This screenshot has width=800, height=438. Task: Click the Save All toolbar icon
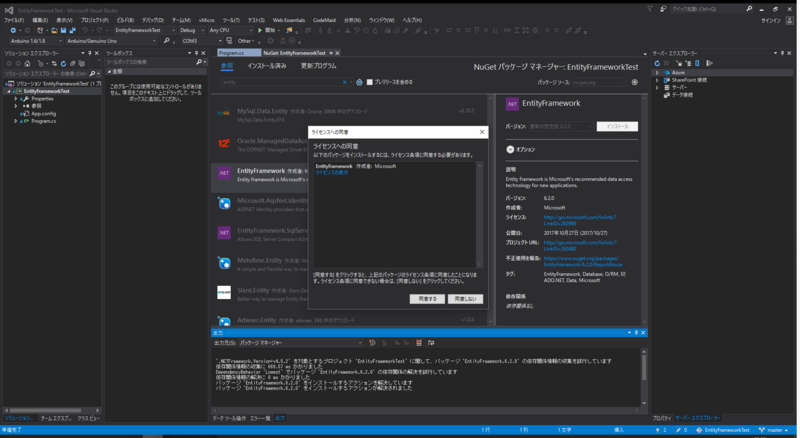(x=72, y=31)
